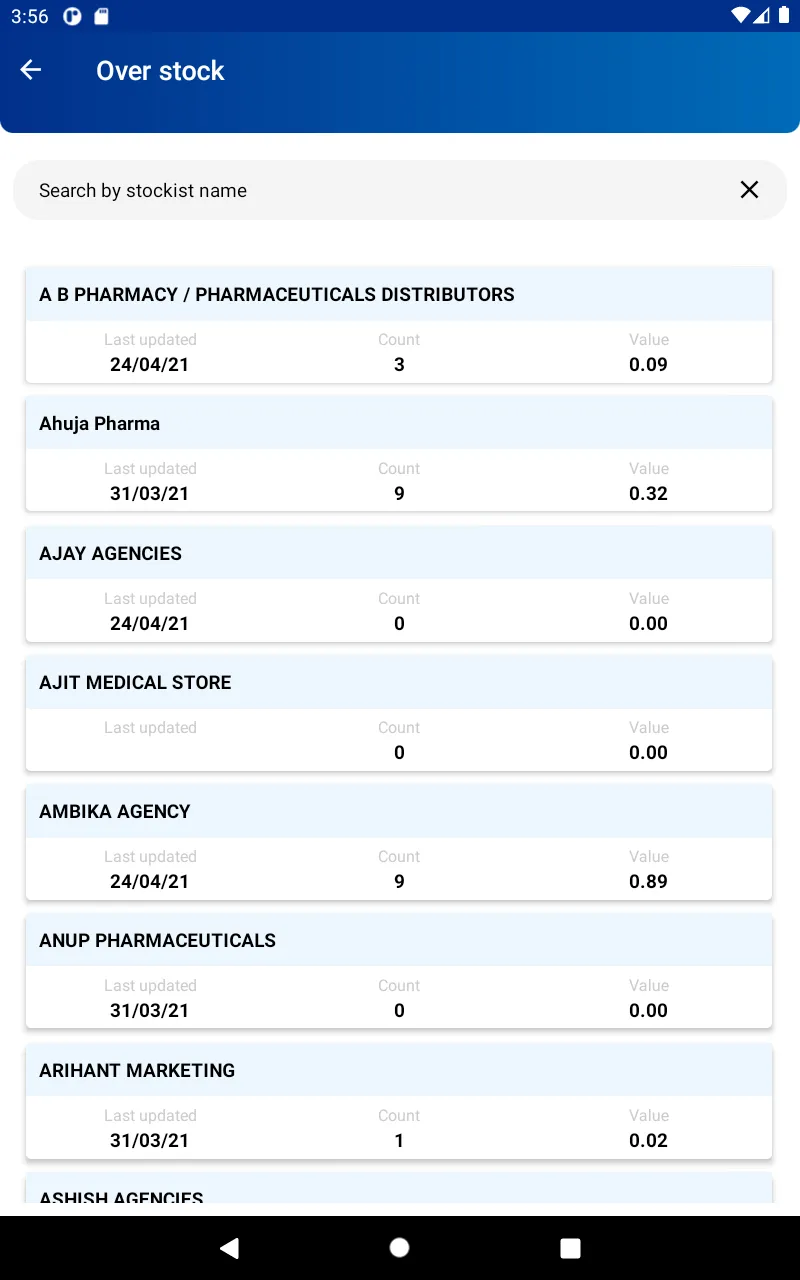Viewport: 800px width, 1280px height.
Task: Open ANUP PHARMACEUTICALS stockist card
Action: pyautogui.click(x=399, y=971)
